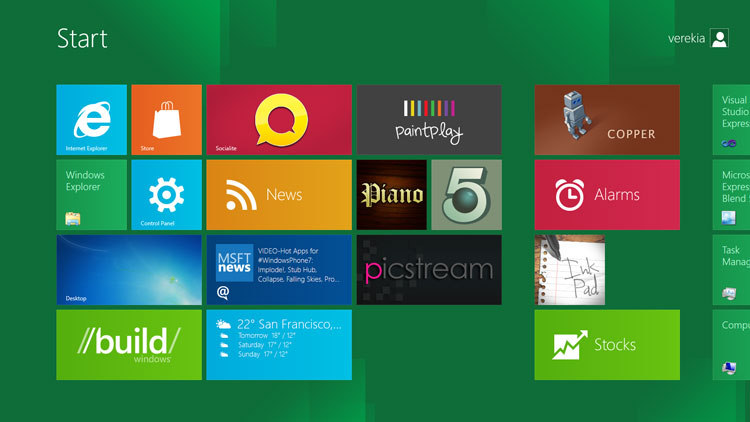750x422 pixels.
Task: Open the picstream tile
Action: pos(429,270)
